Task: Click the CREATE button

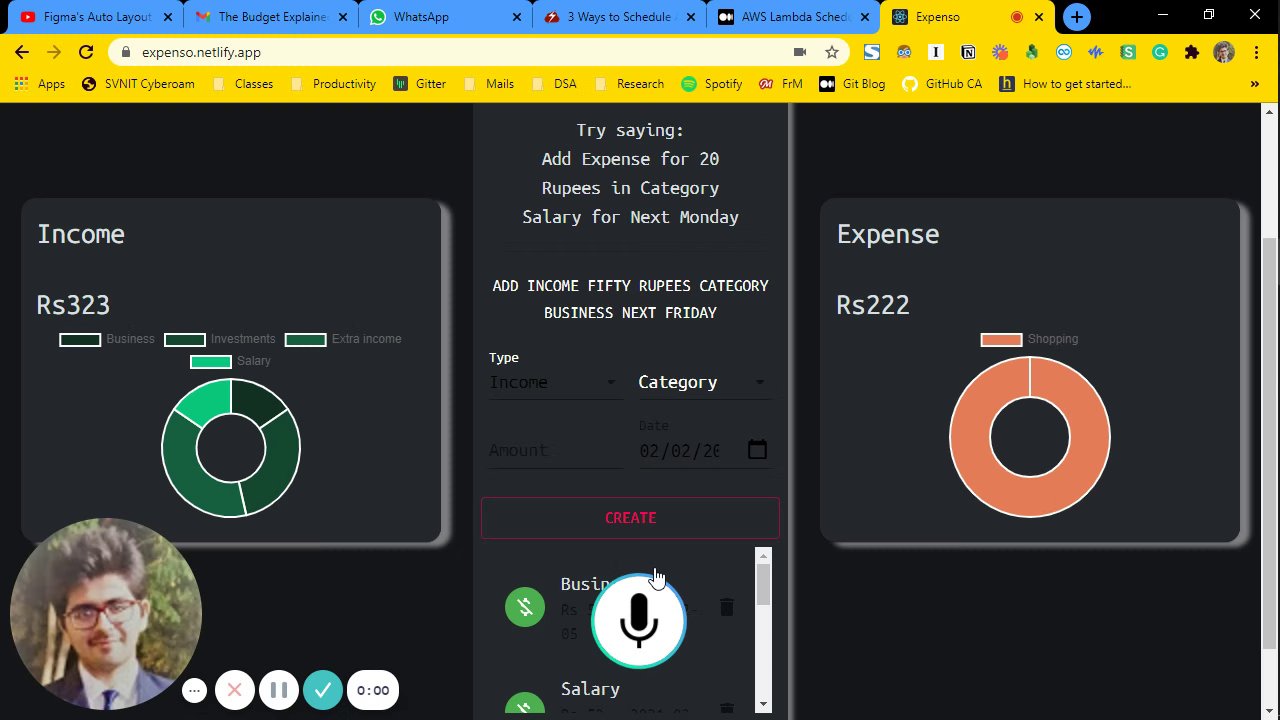Action: [x=630, y=518]
